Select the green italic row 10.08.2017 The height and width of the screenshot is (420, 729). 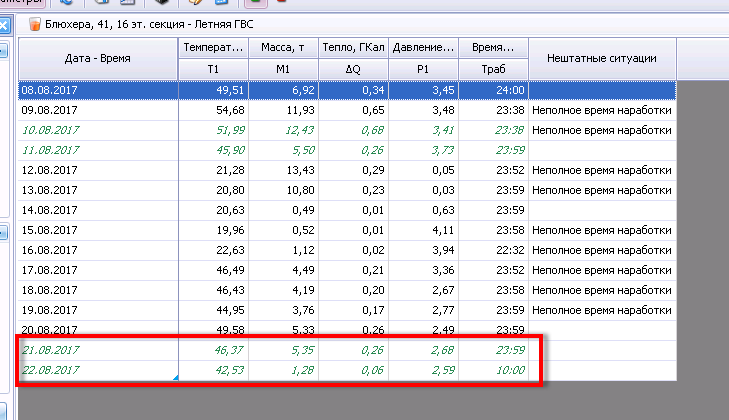(x=347, y=130)
